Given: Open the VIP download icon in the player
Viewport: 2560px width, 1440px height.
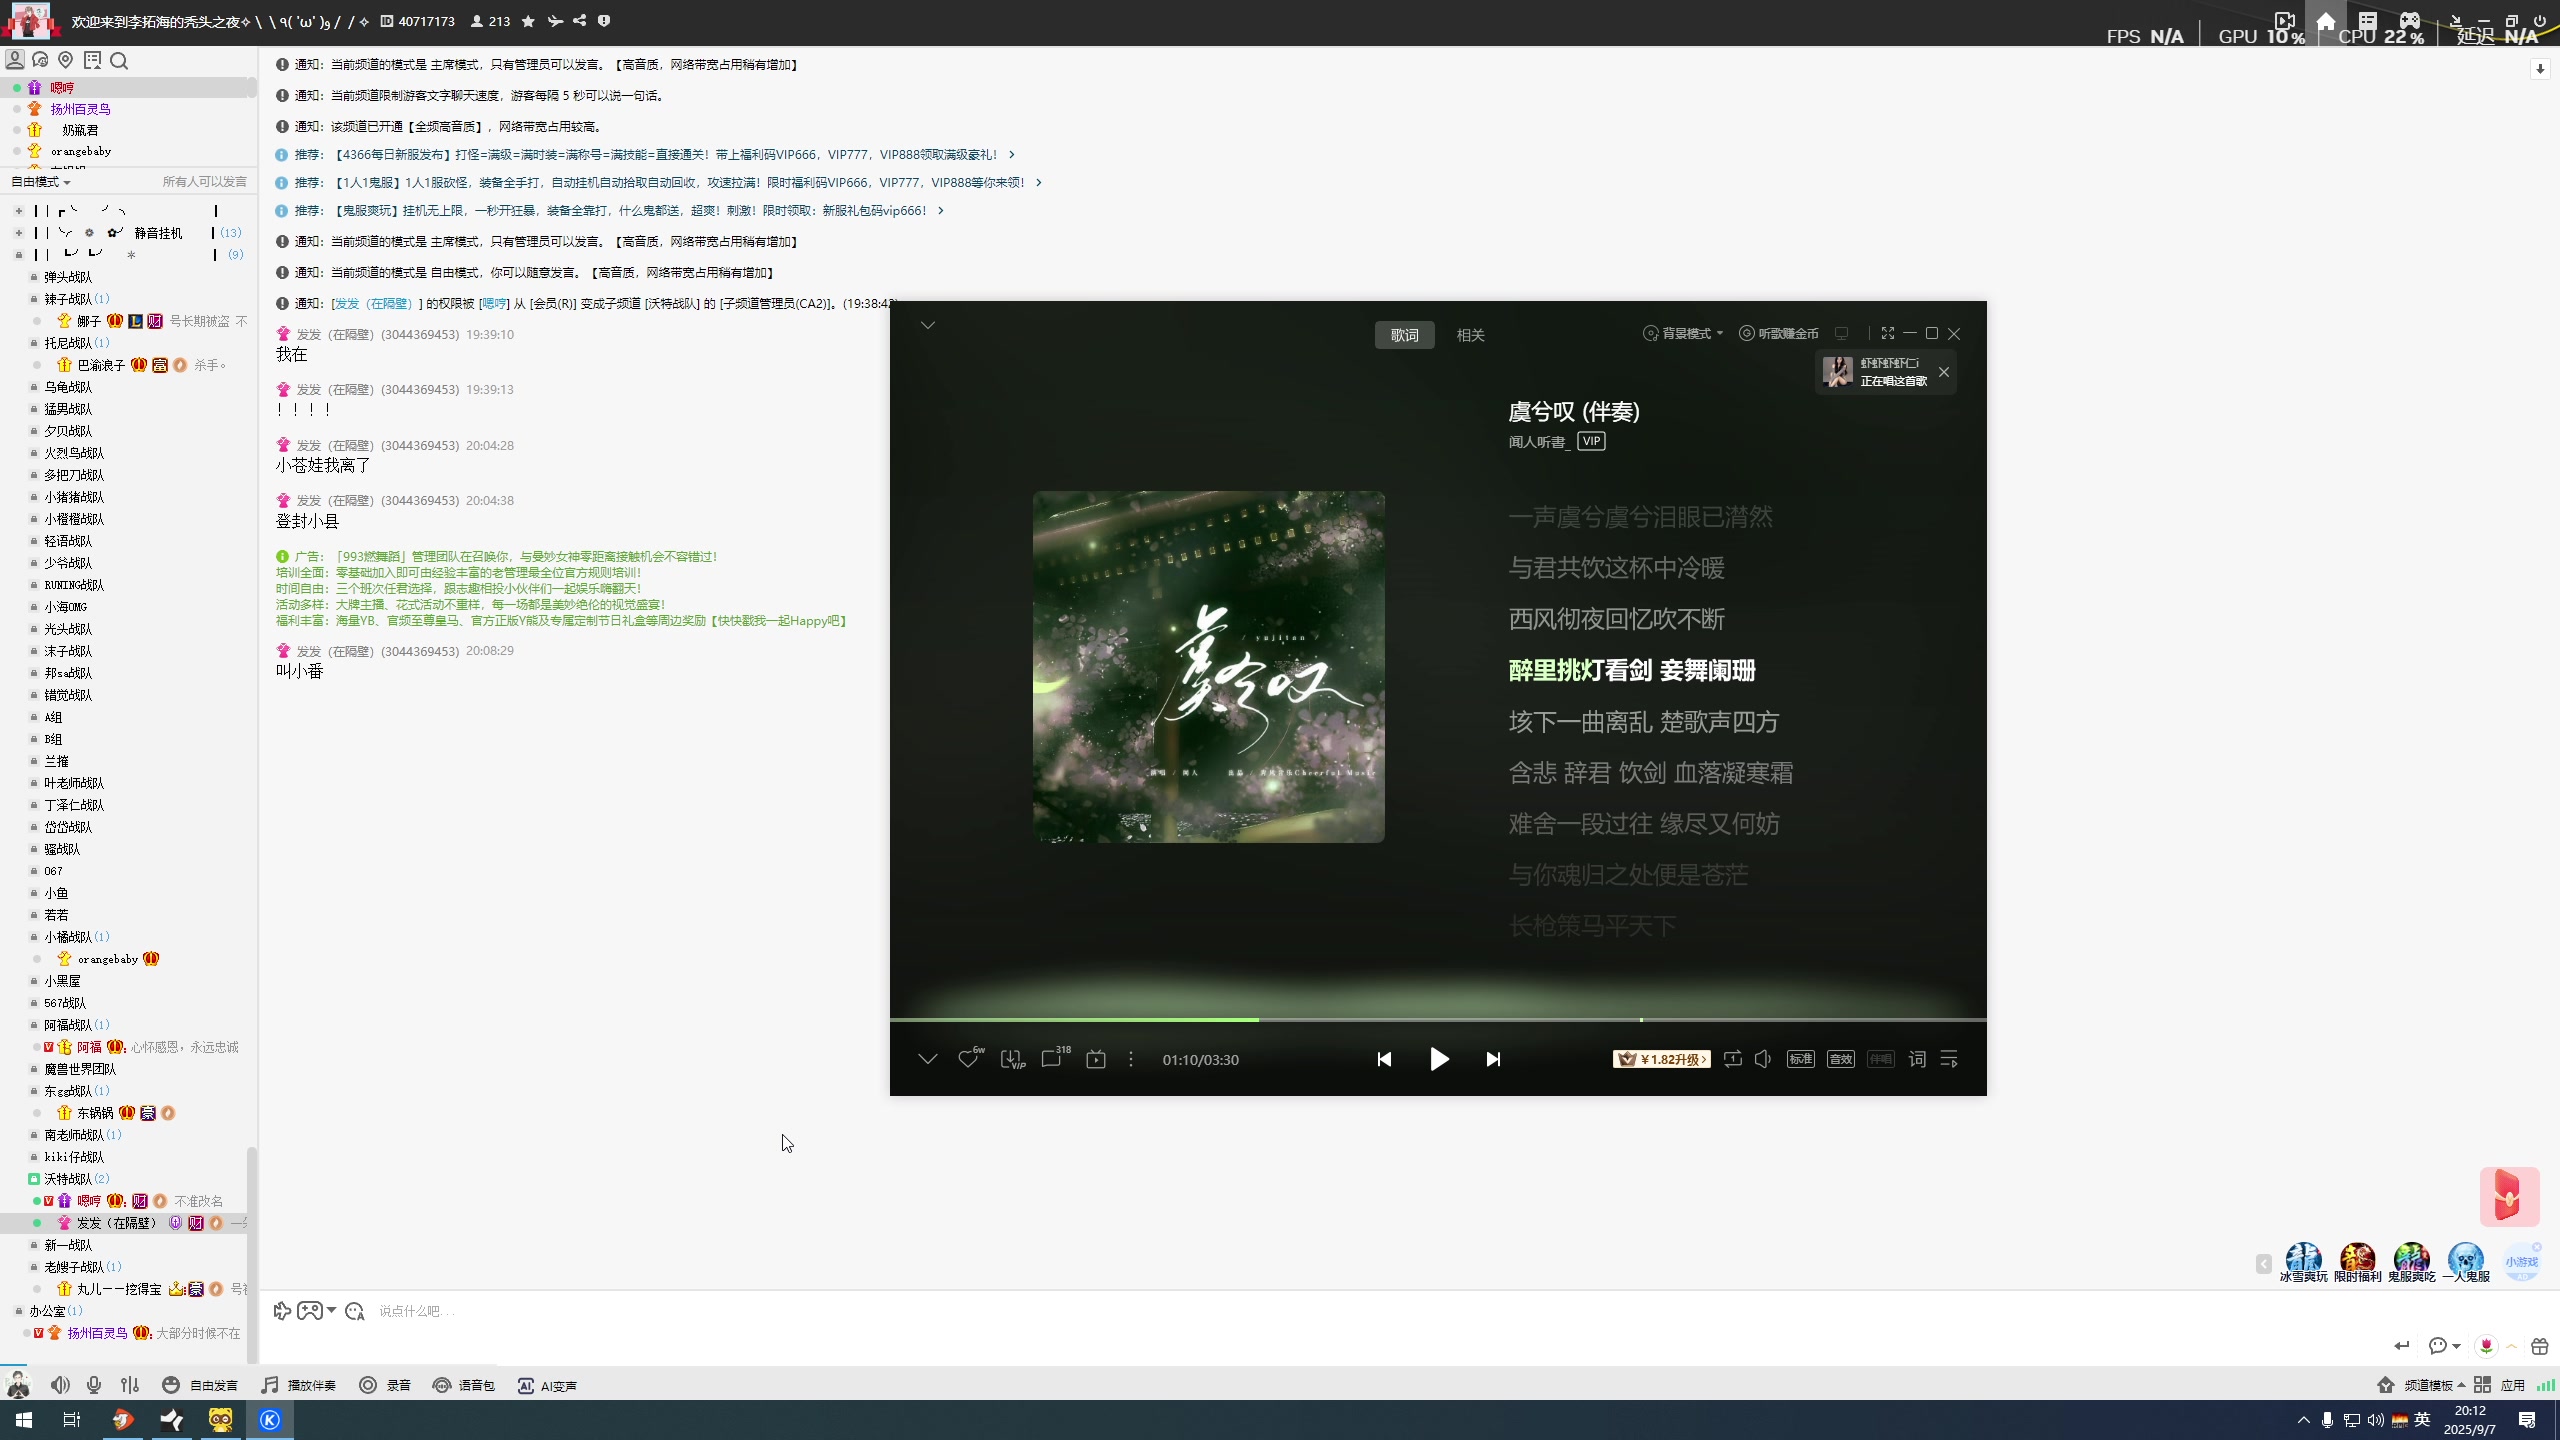Looking at the screenshot, I should [1012, 1059].
